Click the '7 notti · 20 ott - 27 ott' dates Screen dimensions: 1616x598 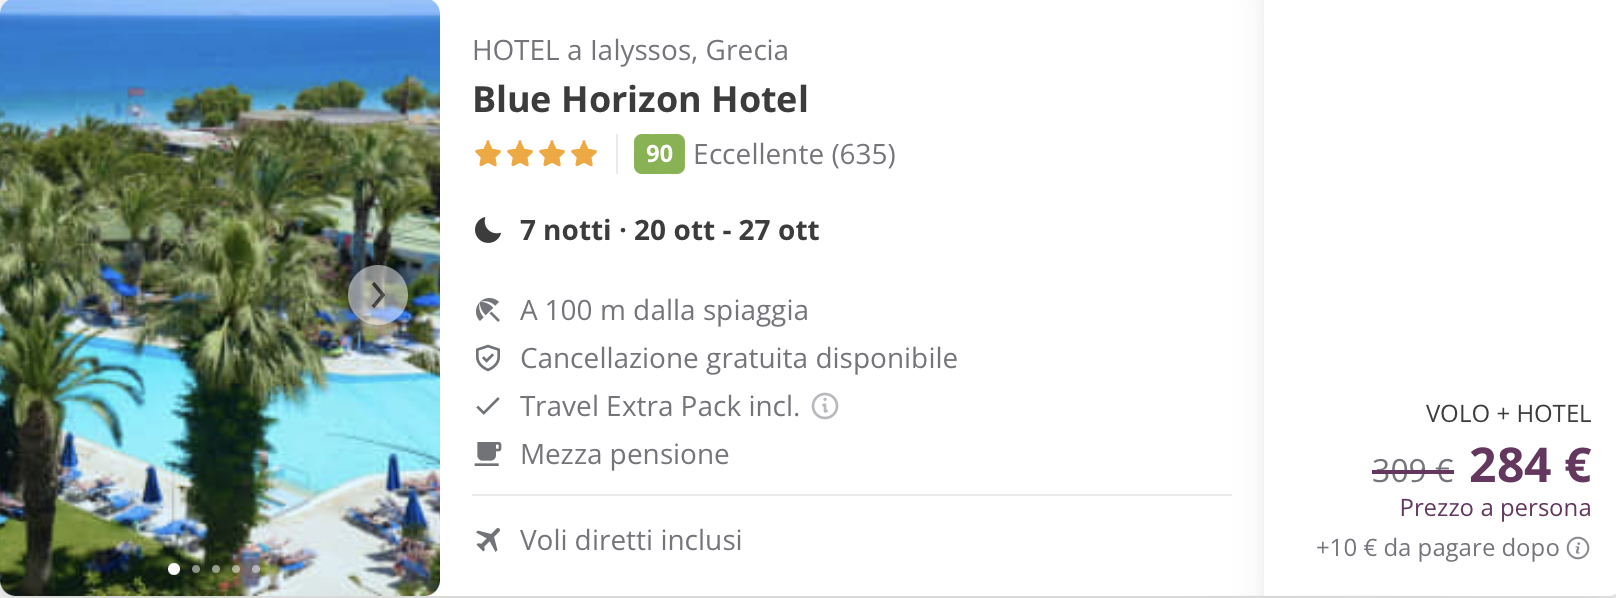tap(669, 231)
